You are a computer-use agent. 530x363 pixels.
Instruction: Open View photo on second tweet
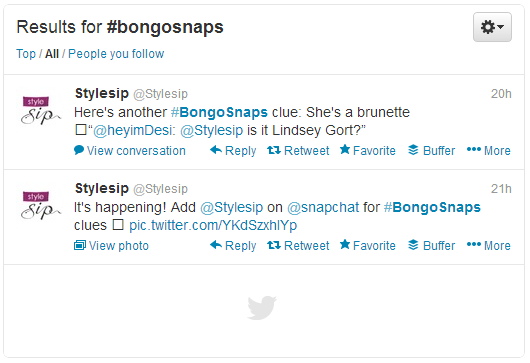pyautogui.click(x=111, y=245)
